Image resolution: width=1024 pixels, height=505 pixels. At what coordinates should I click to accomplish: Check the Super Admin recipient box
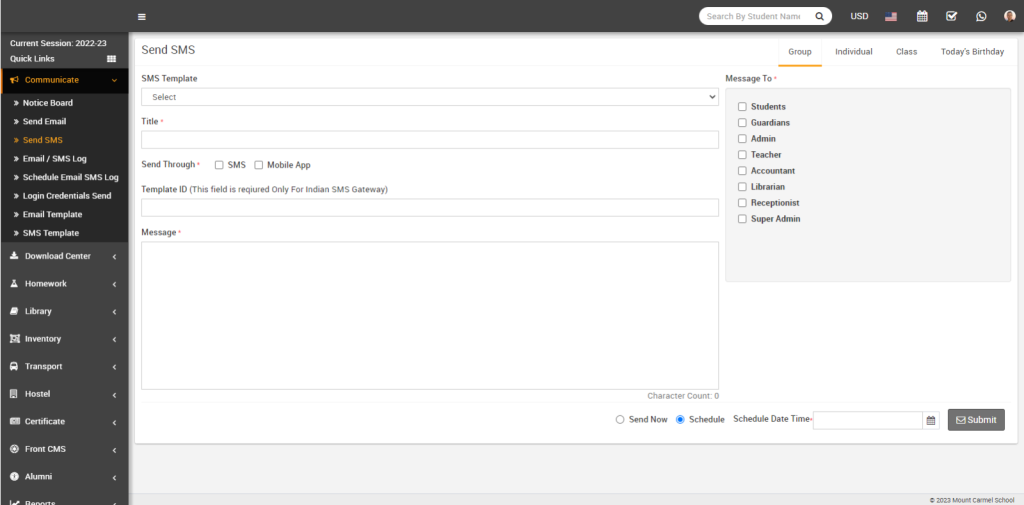(742, 219)
